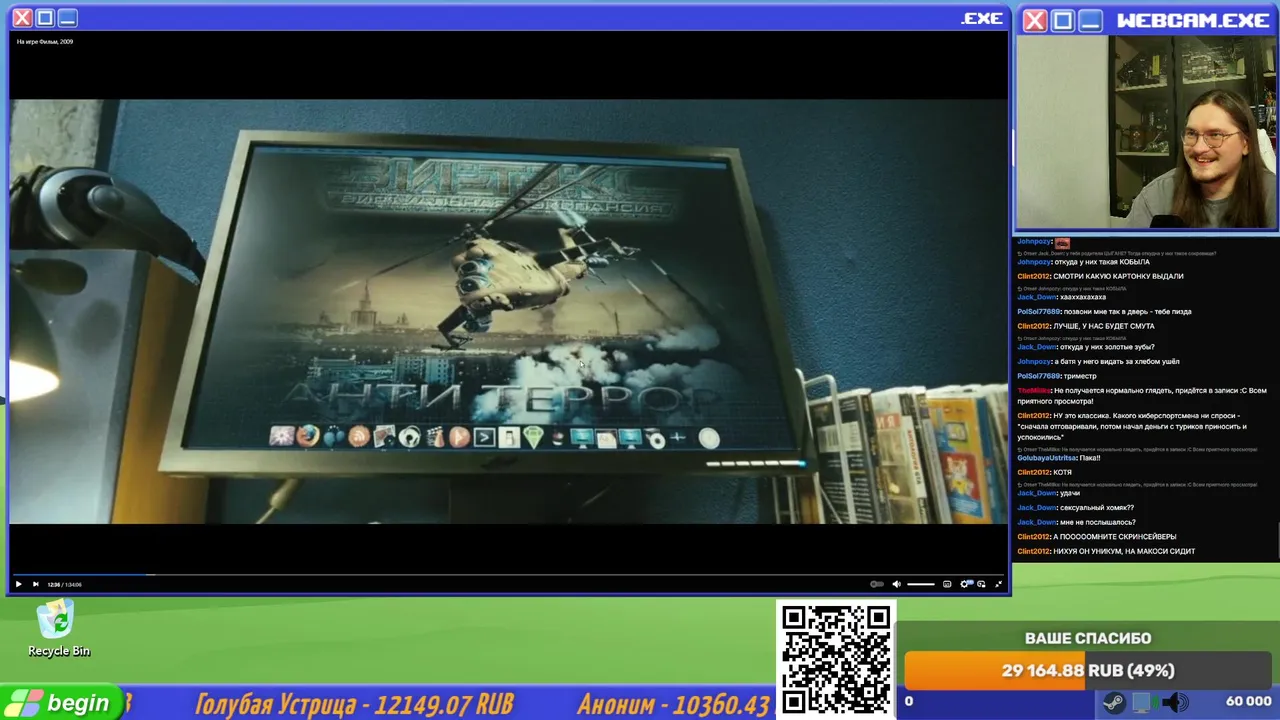Click the donation QR code
This screenshot has height=720, width=1280.
(836, 659)
